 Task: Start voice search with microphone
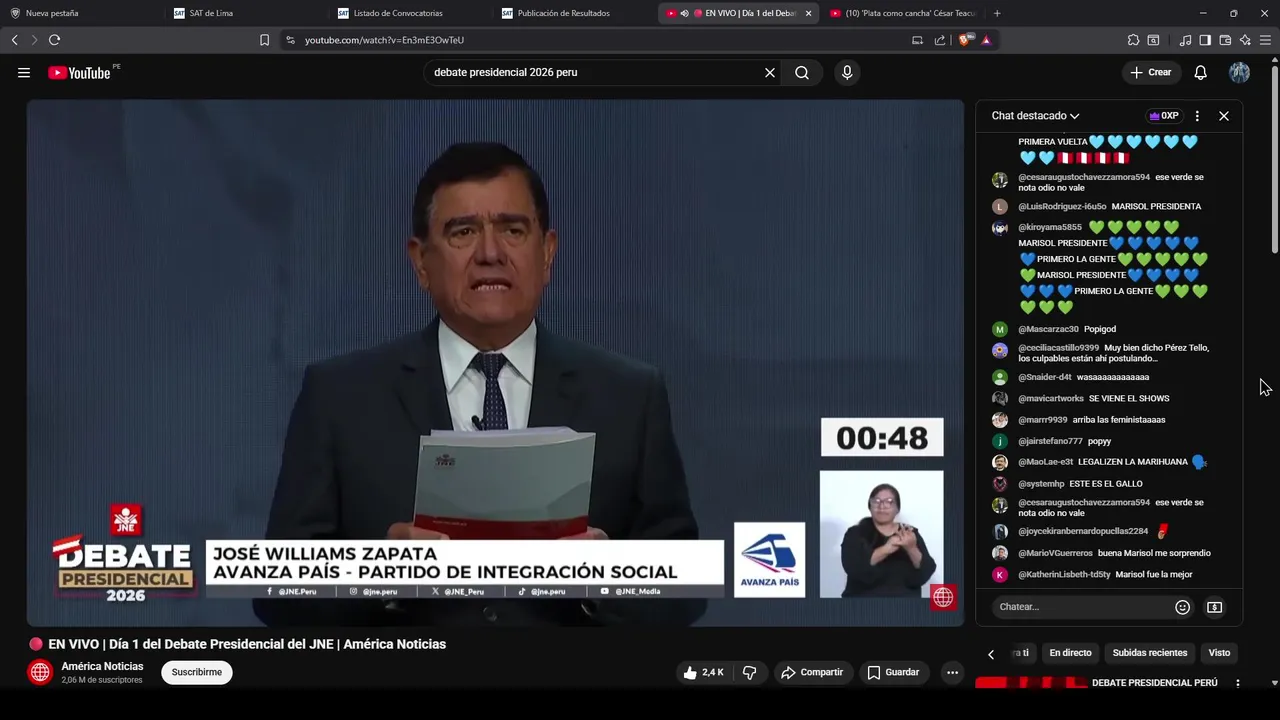847,72
